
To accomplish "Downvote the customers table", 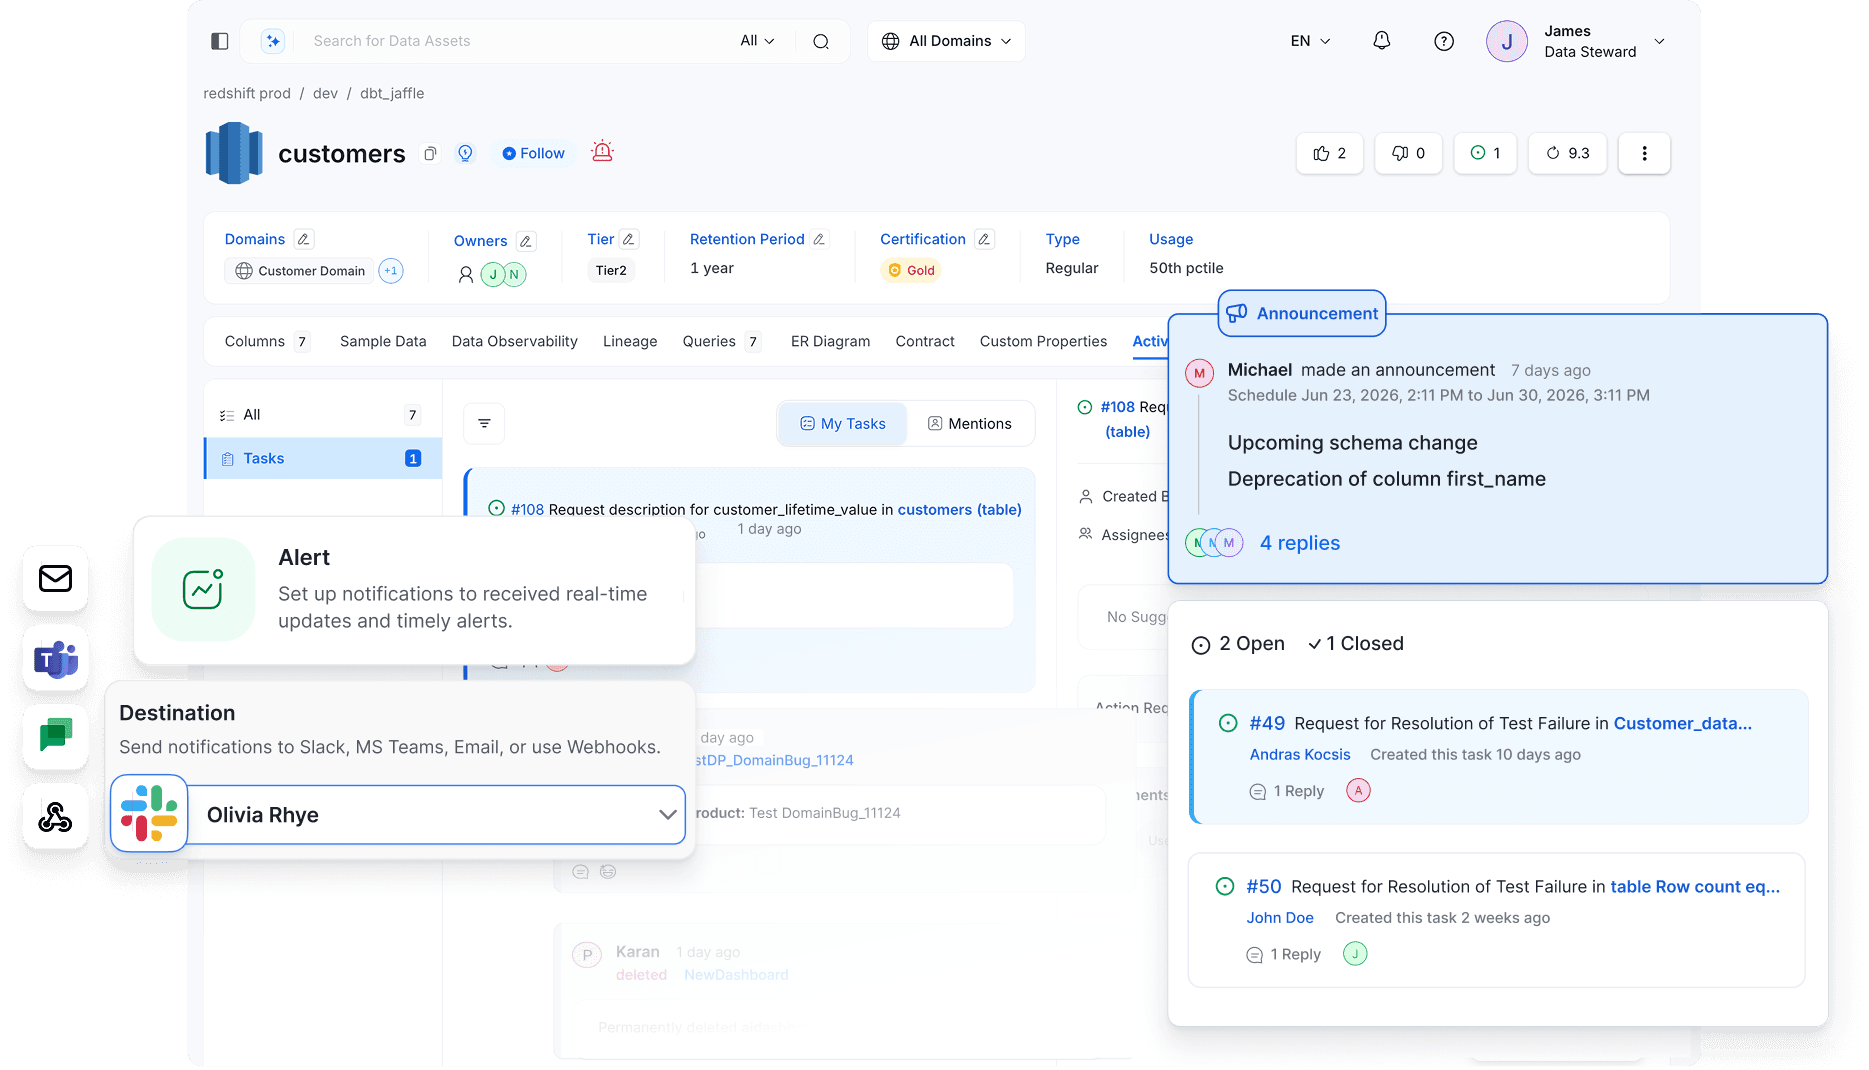I will tap(1408, 153).
